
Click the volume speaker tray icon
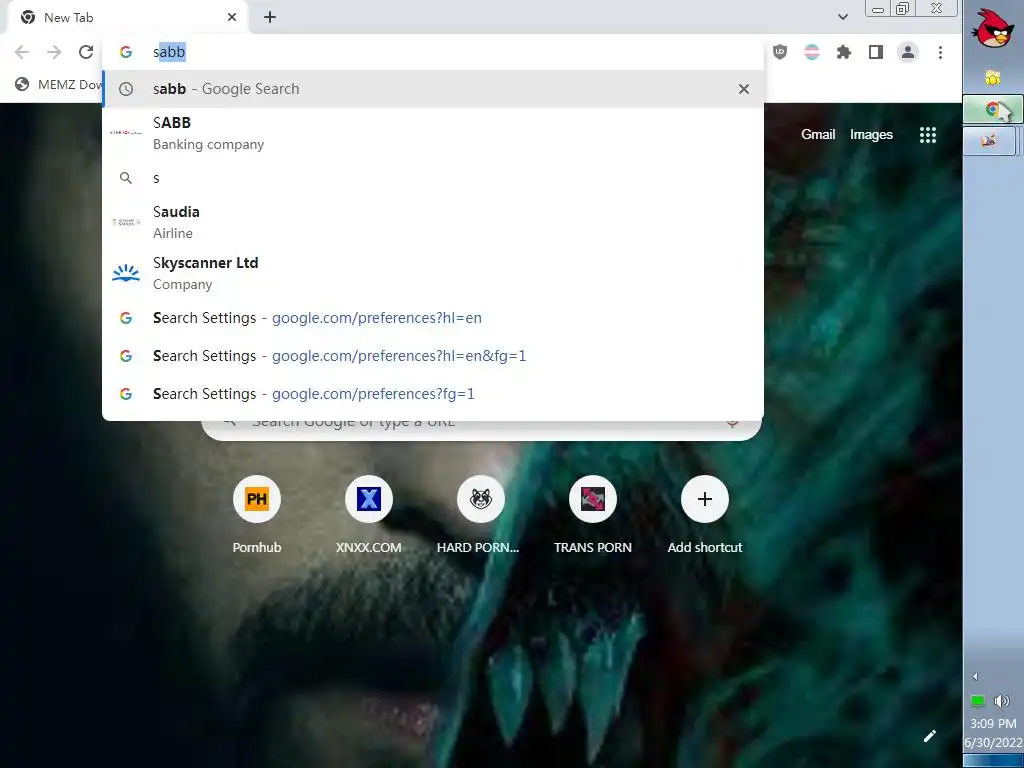point(1002,701)
